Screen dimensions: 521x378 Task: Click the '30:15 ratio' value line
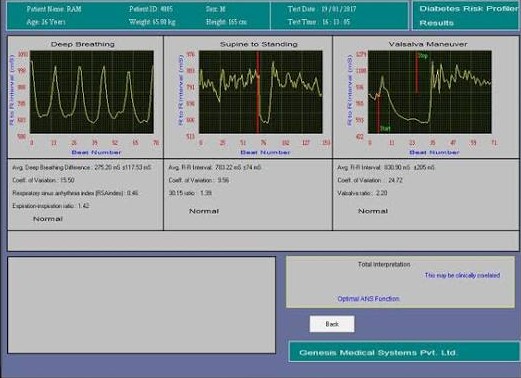[190, 193]
